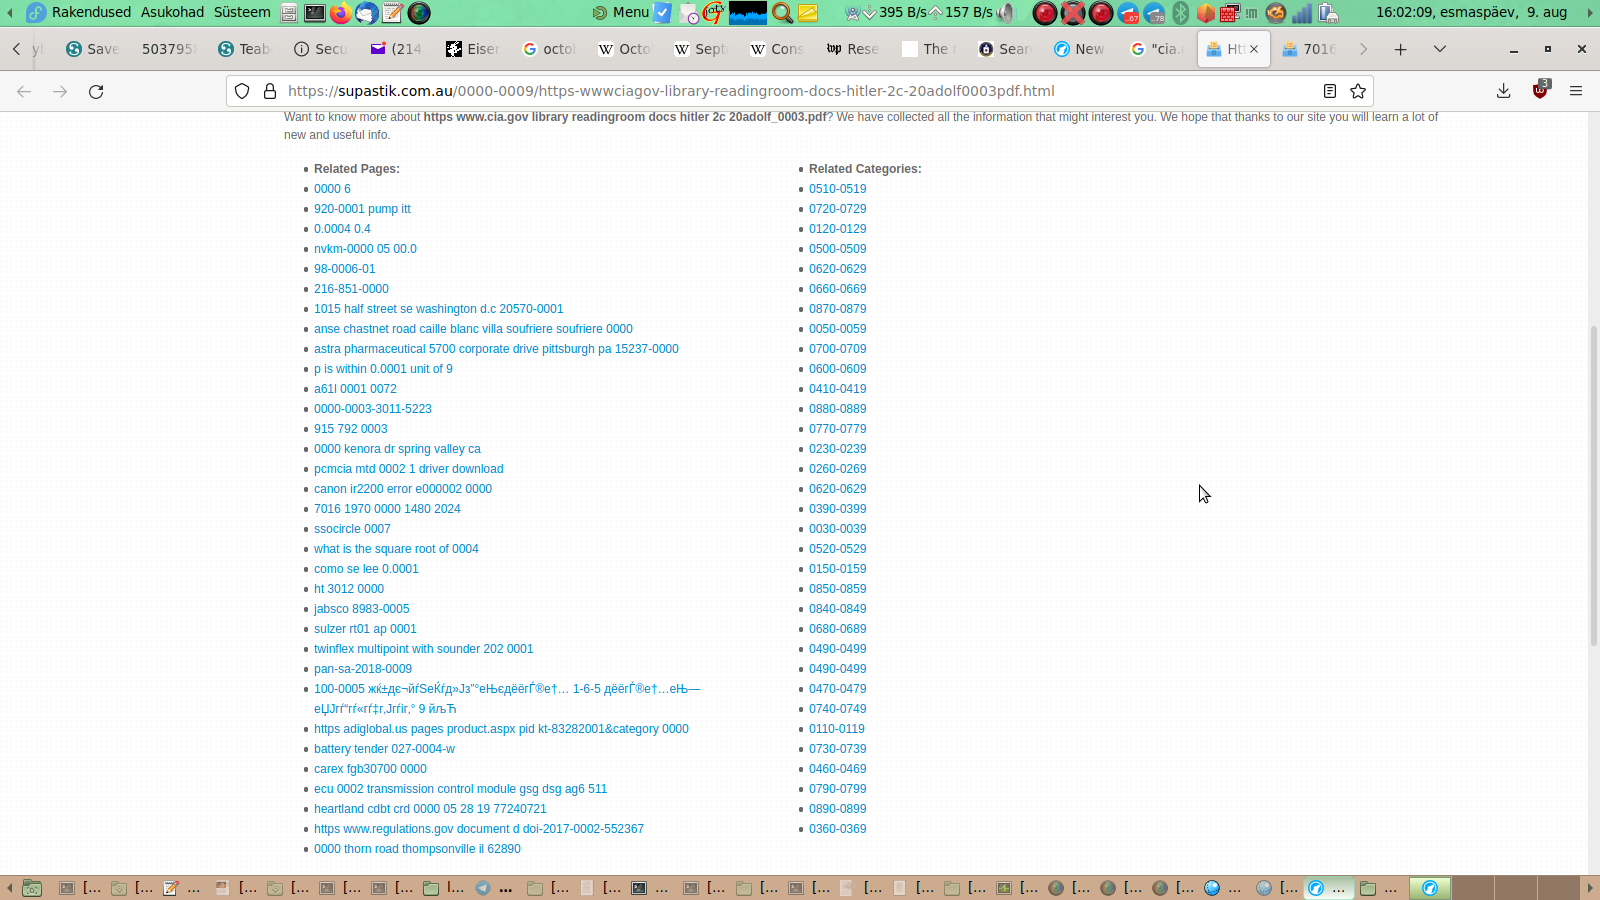Image resolution: width=1600 pixels, height=900 pixels.
Task: Switch to the 'Save' browser tab
Action: click(93, 49)
